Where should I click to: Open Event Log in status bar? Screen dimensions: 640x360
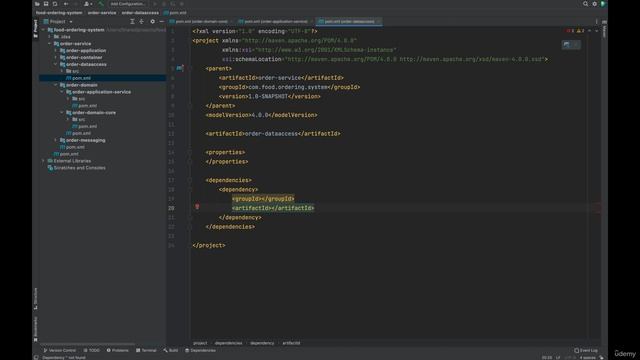pos(586,350)
